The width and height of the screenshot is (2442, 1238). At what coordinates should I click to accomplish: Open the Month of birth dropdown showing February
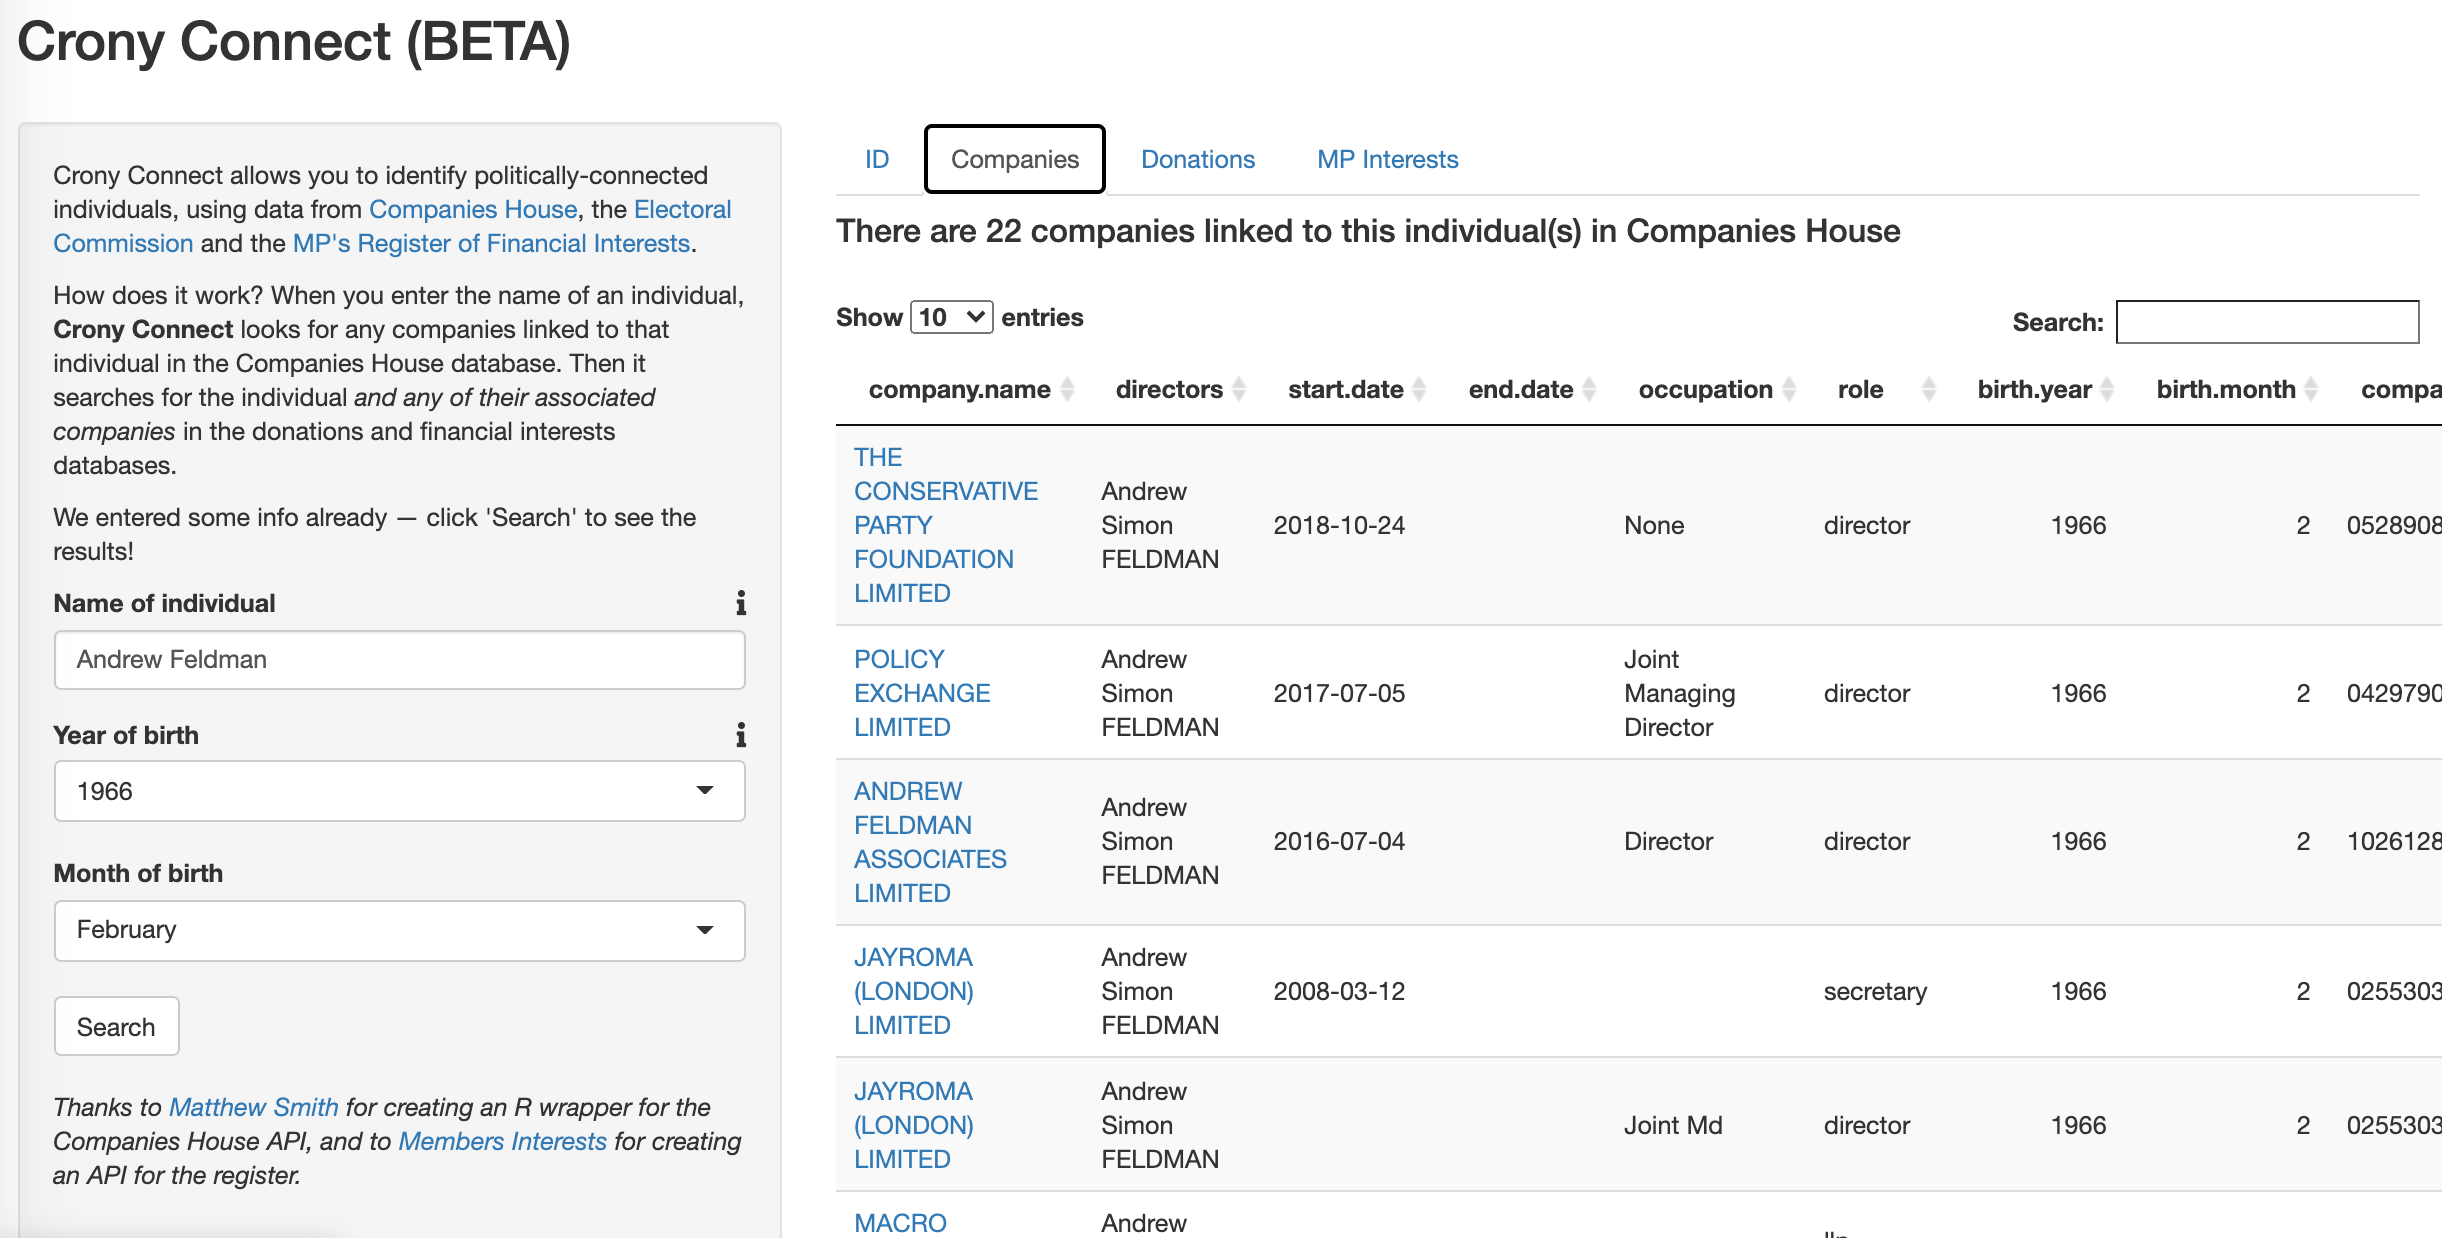point(400,931)
